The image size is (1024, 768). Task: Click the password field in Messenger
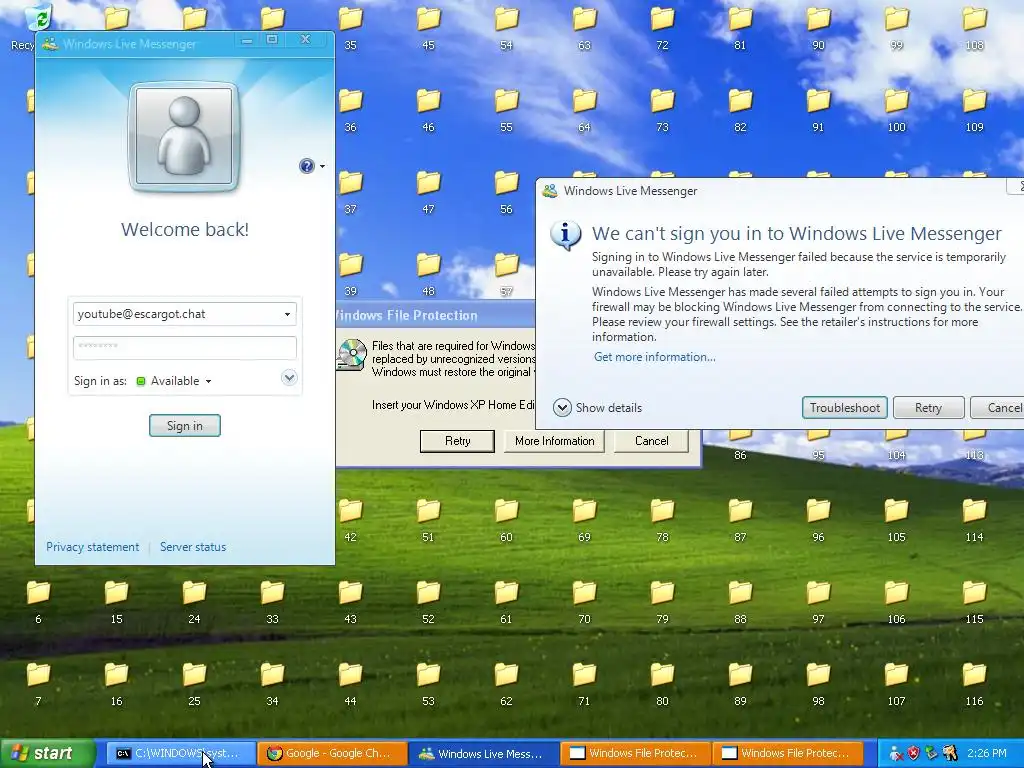tap(185, 347)
